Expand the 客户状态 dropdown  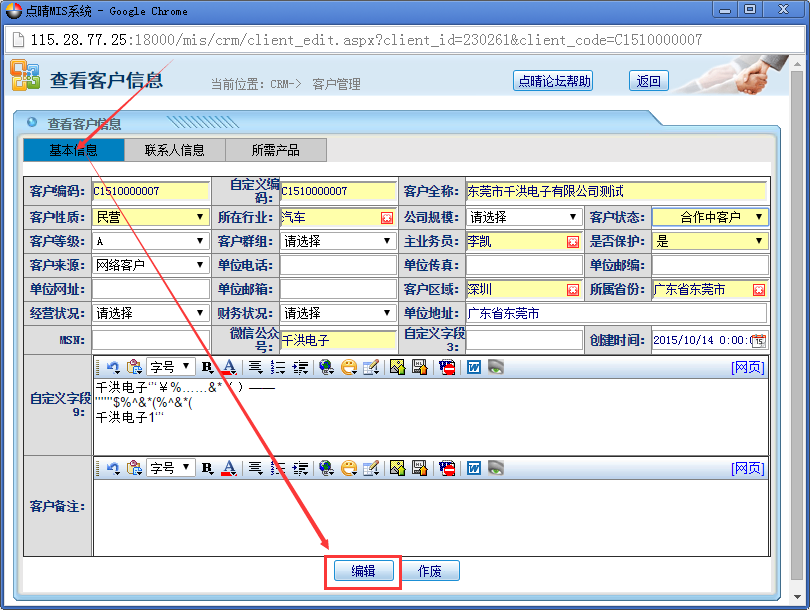point(710,217)
